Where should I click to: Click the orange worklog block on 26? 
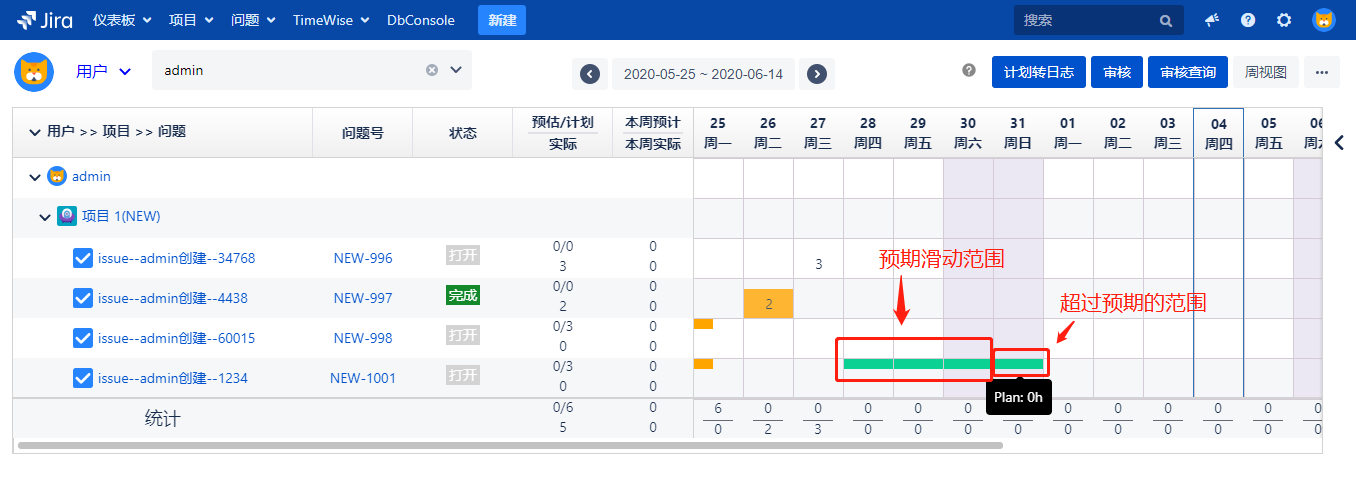tap(768, 304)
